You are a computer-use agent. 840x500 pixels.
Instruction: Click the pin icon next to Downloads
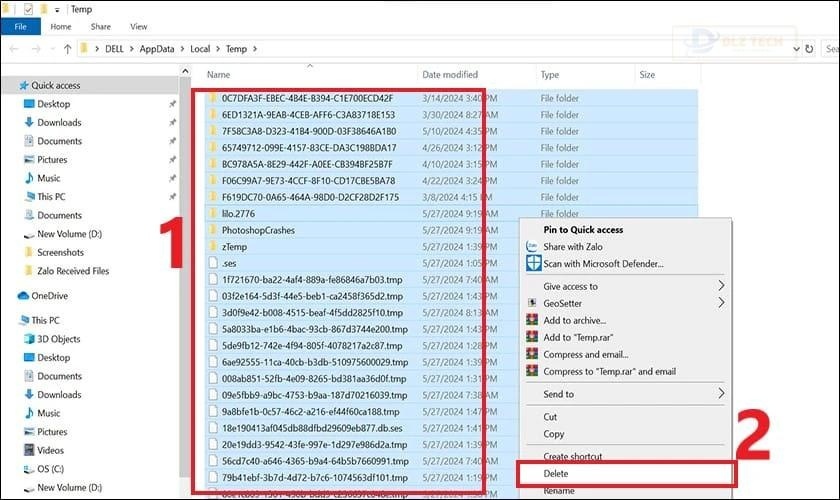(x=172, y=123)
